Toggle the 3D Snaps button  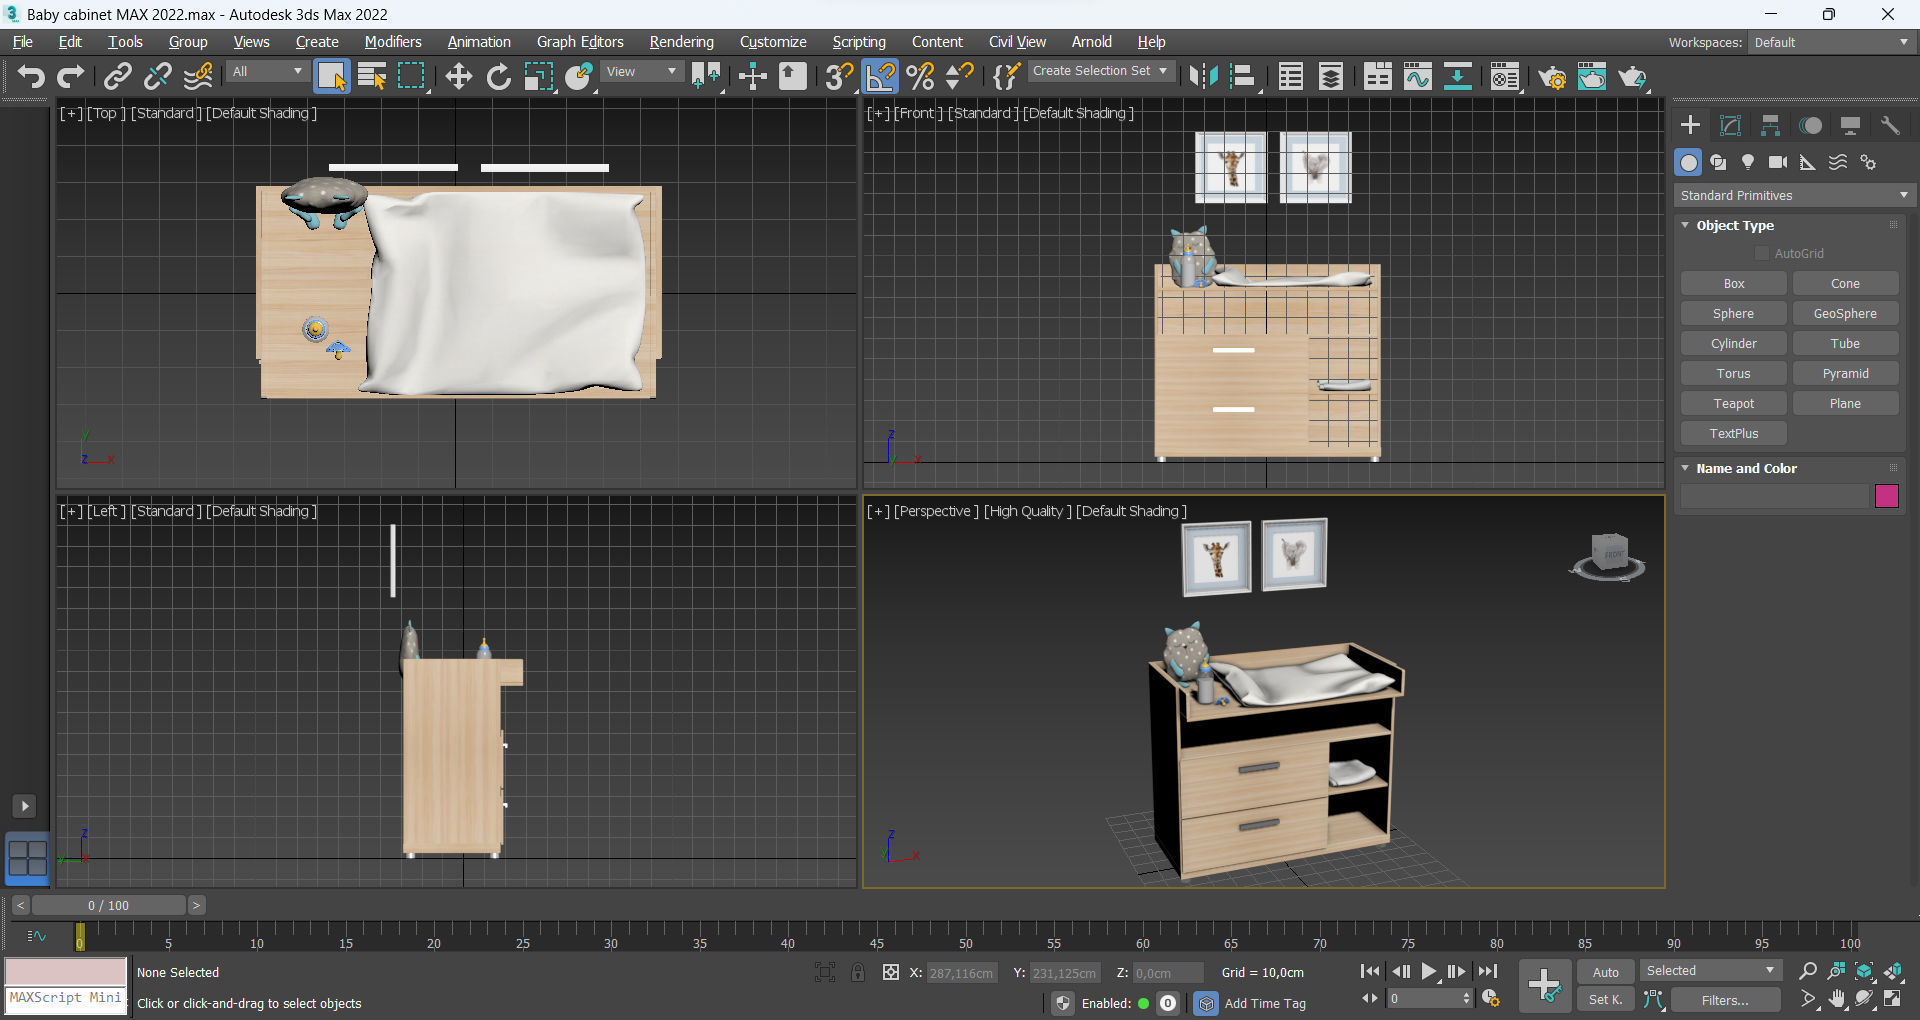(839, 76)
